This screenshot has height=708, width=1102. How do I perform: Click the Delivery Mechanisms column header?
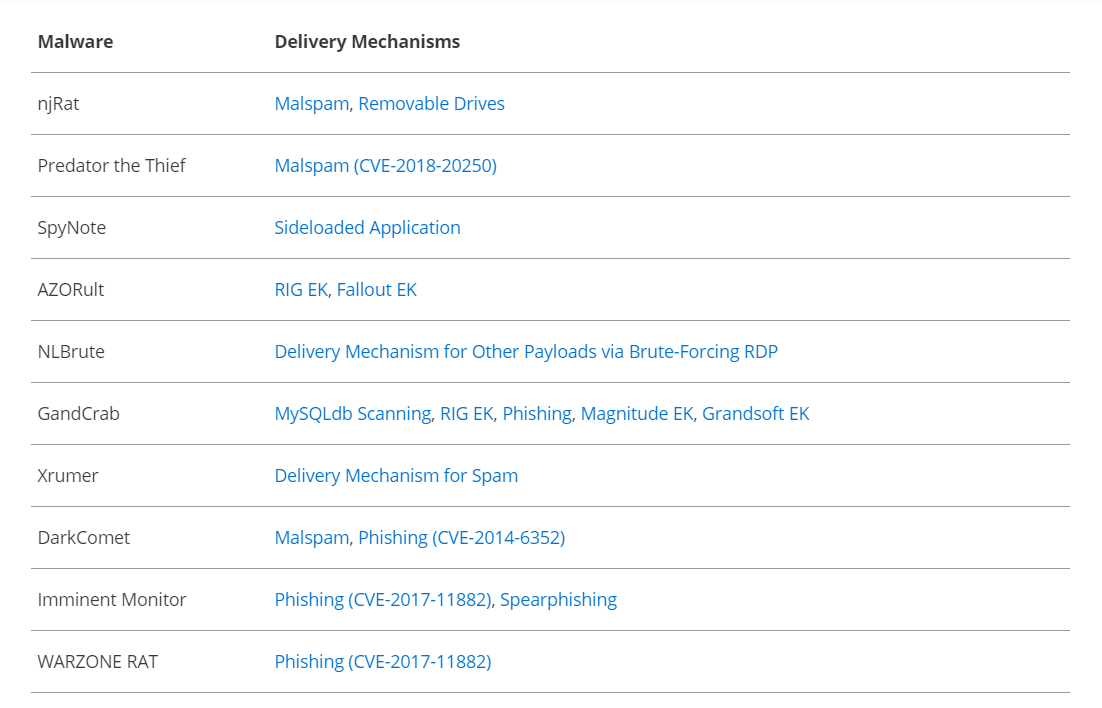[367, 42]
